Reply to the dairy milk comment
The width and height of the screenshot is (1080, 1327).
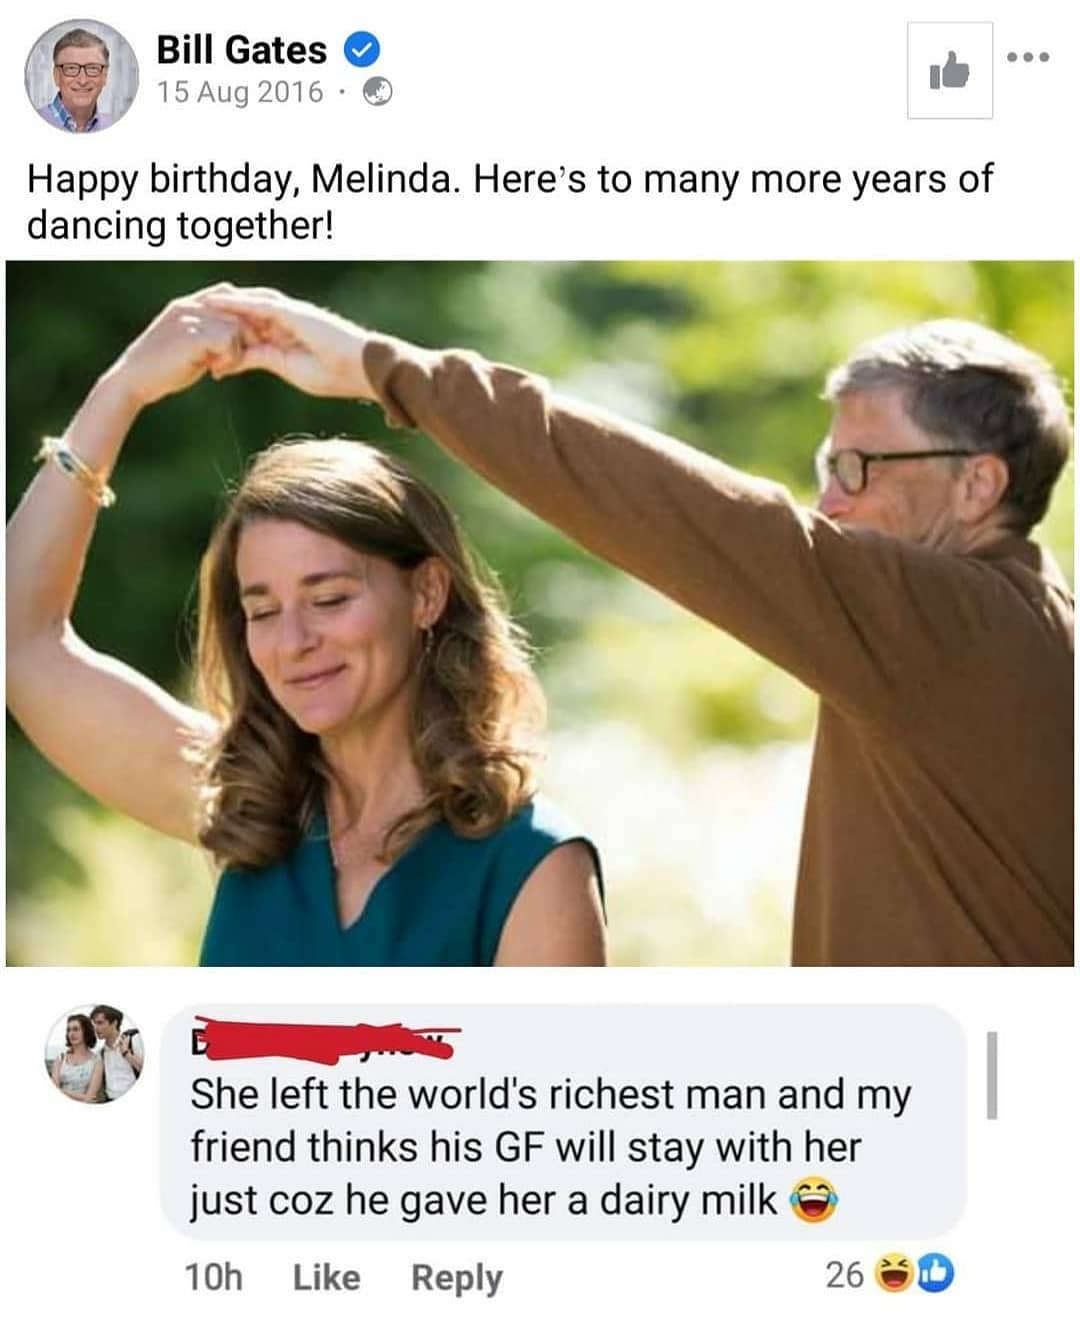(x=457, y=1278)
